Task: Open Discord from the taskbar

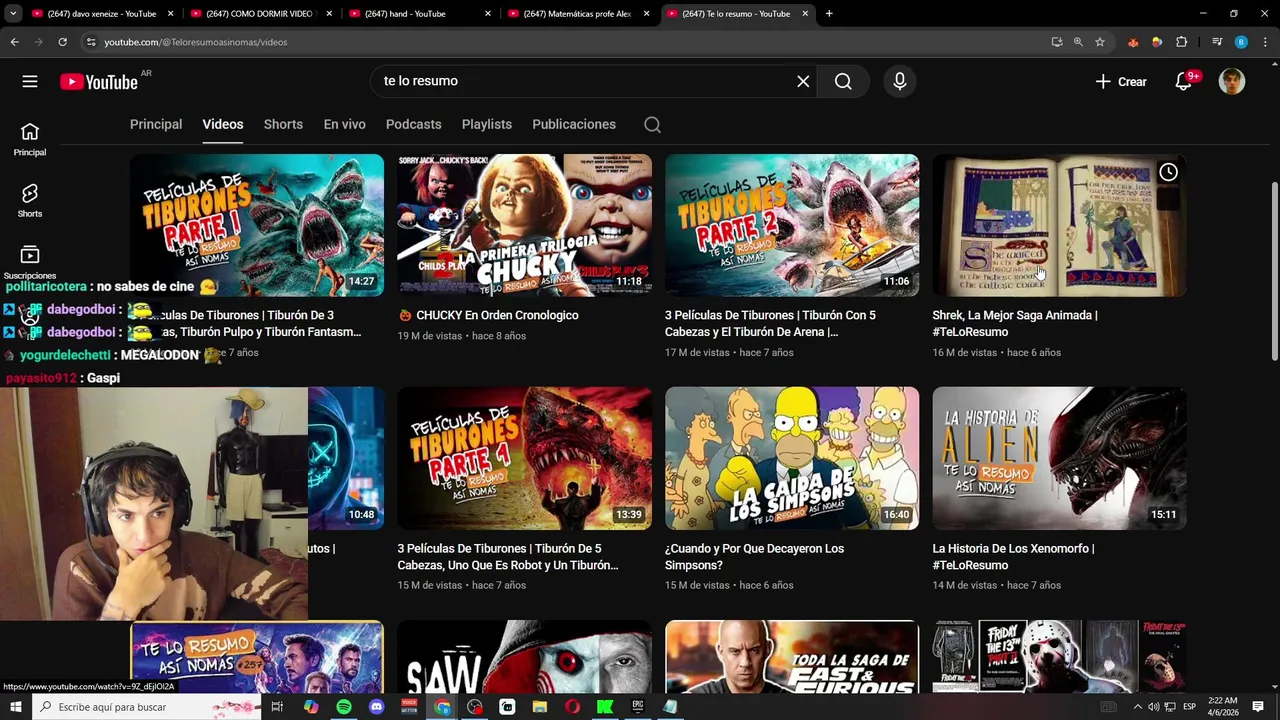Action: coord(376,707)
